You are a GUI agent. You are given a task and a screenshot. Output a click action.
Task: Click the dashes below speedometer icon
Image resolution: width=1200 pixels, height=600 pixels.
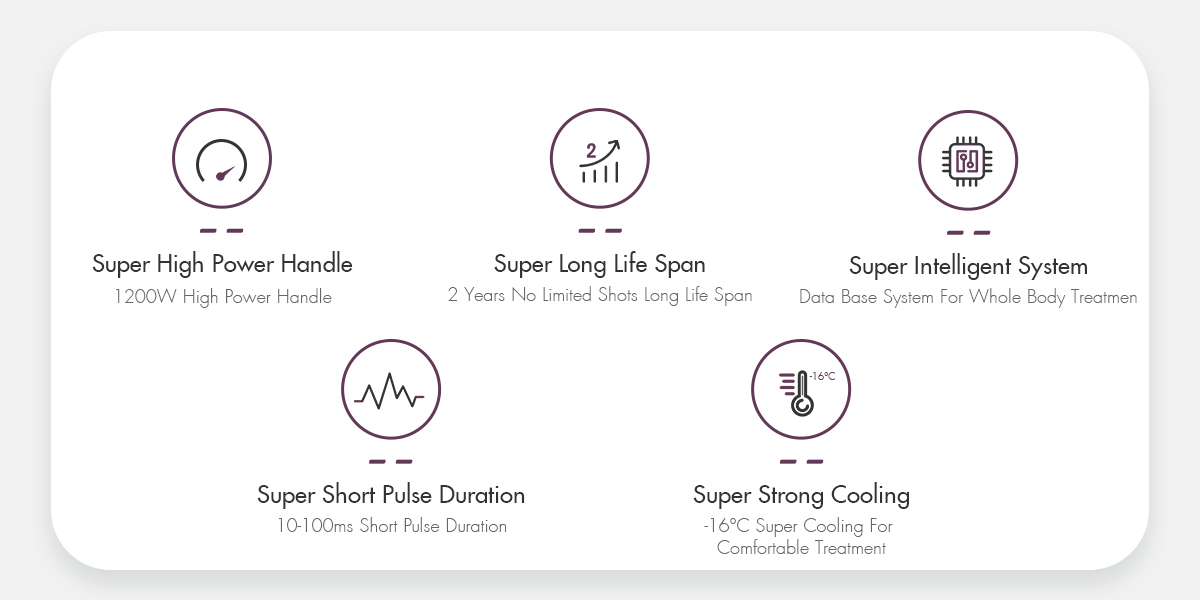pyautogui.click(x=222, y=231)
